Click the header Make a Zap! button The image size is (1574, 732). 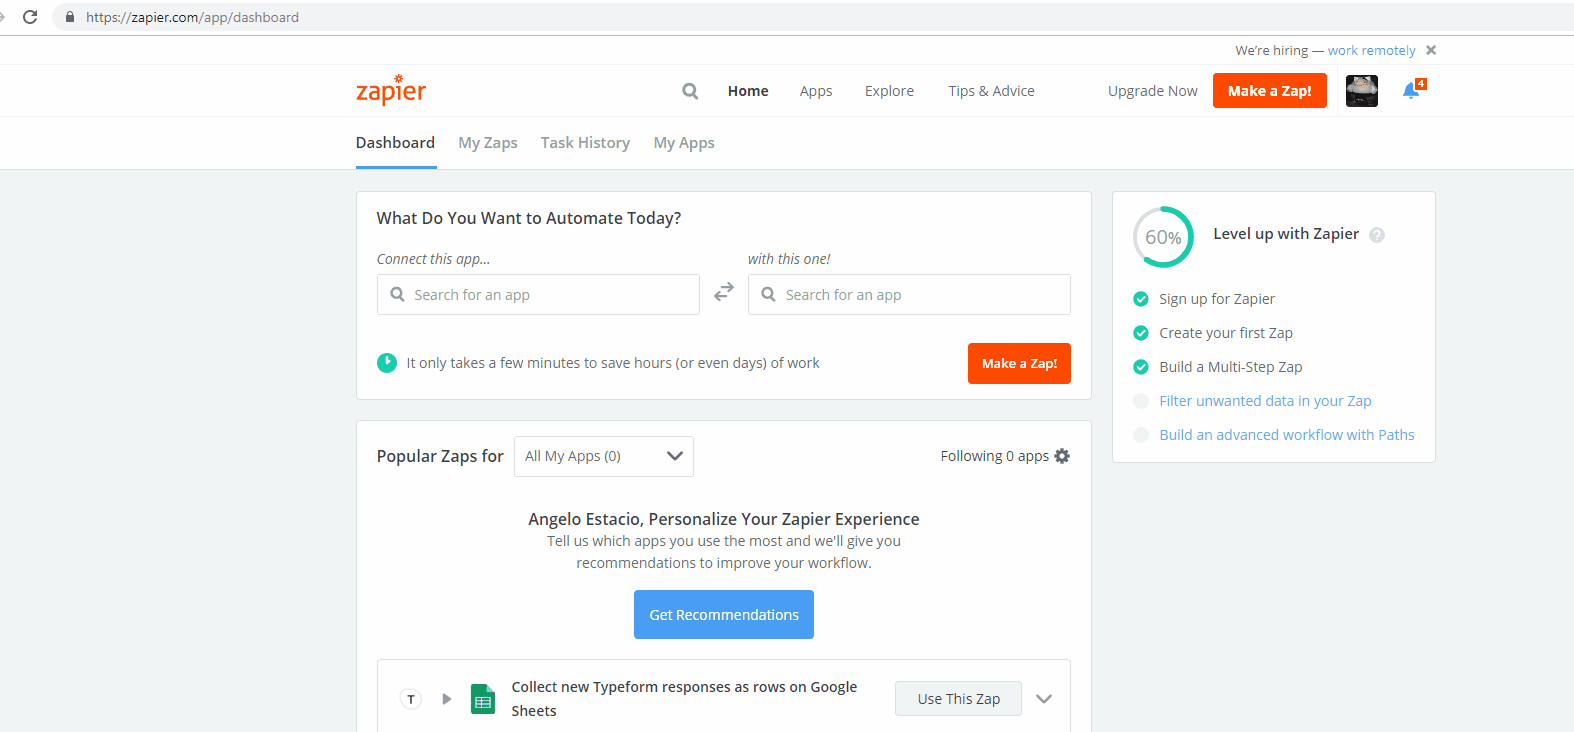click(x=1270, y=91)
